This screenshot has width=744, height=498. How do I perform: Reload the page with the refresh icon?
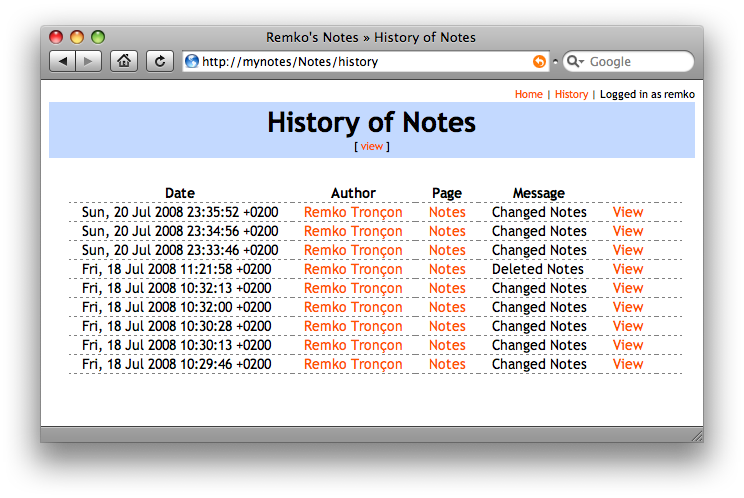(160, 61)
